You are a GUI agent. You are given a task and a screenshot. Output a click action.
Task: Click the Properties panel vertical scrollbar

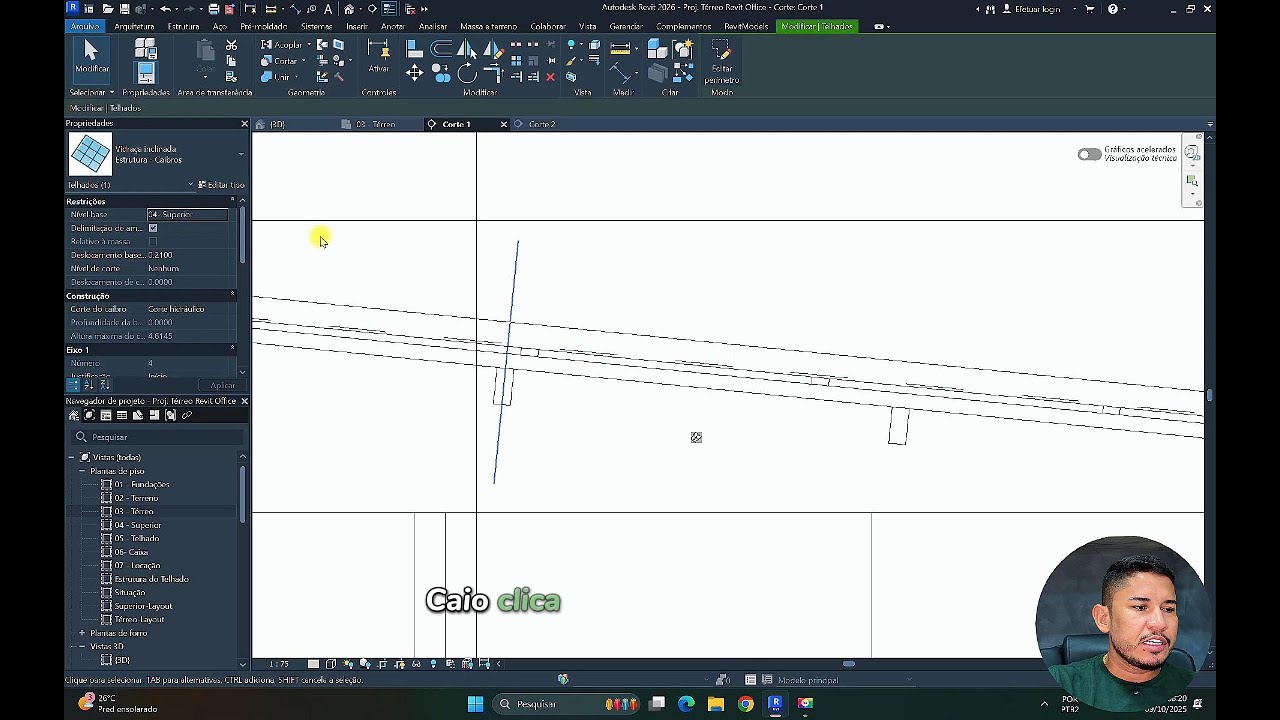click(x=242, y=235)
